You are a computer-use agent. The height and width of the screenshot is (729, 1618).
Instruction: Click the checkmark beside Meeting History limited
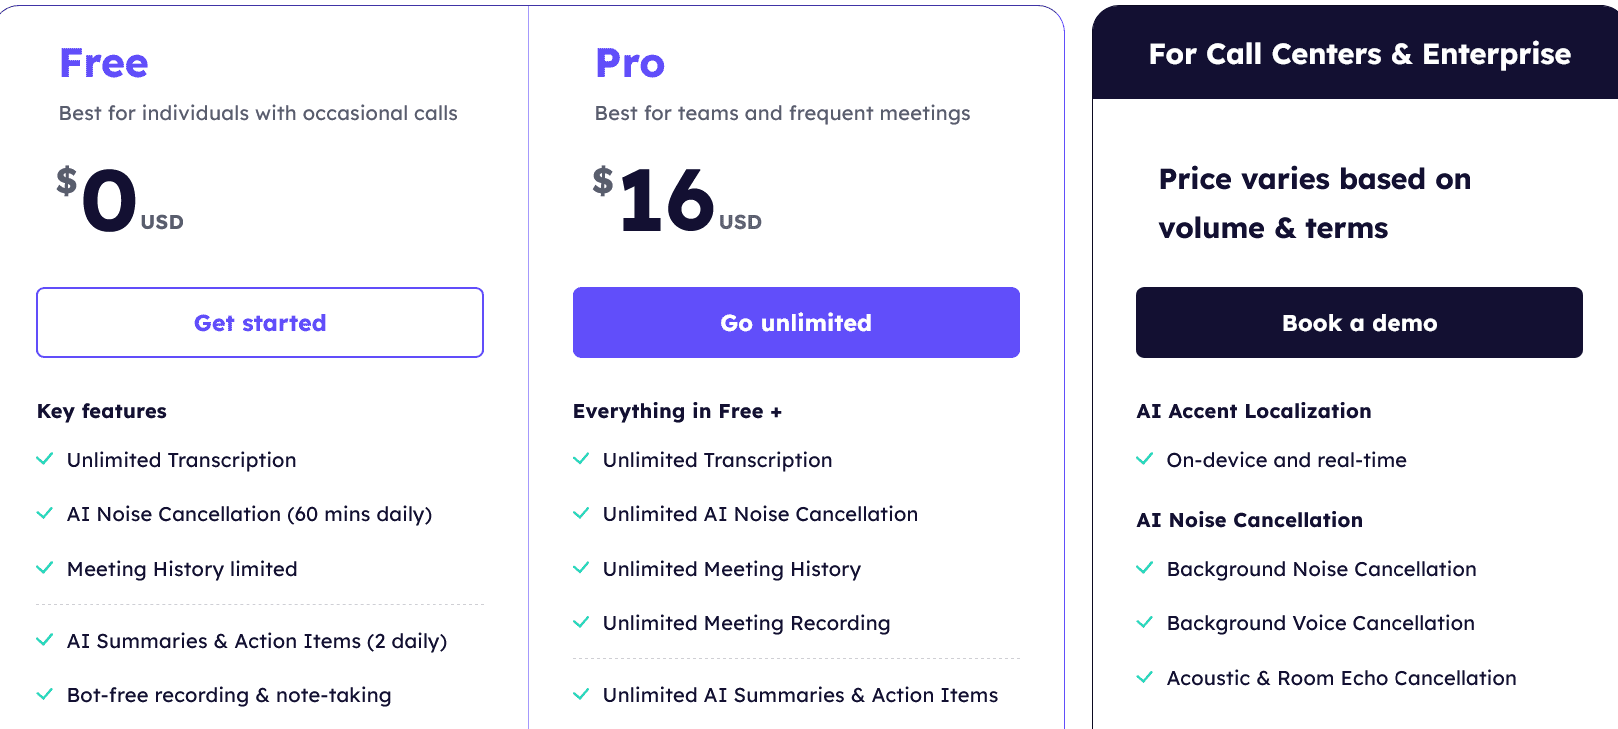tap(45, 568)
